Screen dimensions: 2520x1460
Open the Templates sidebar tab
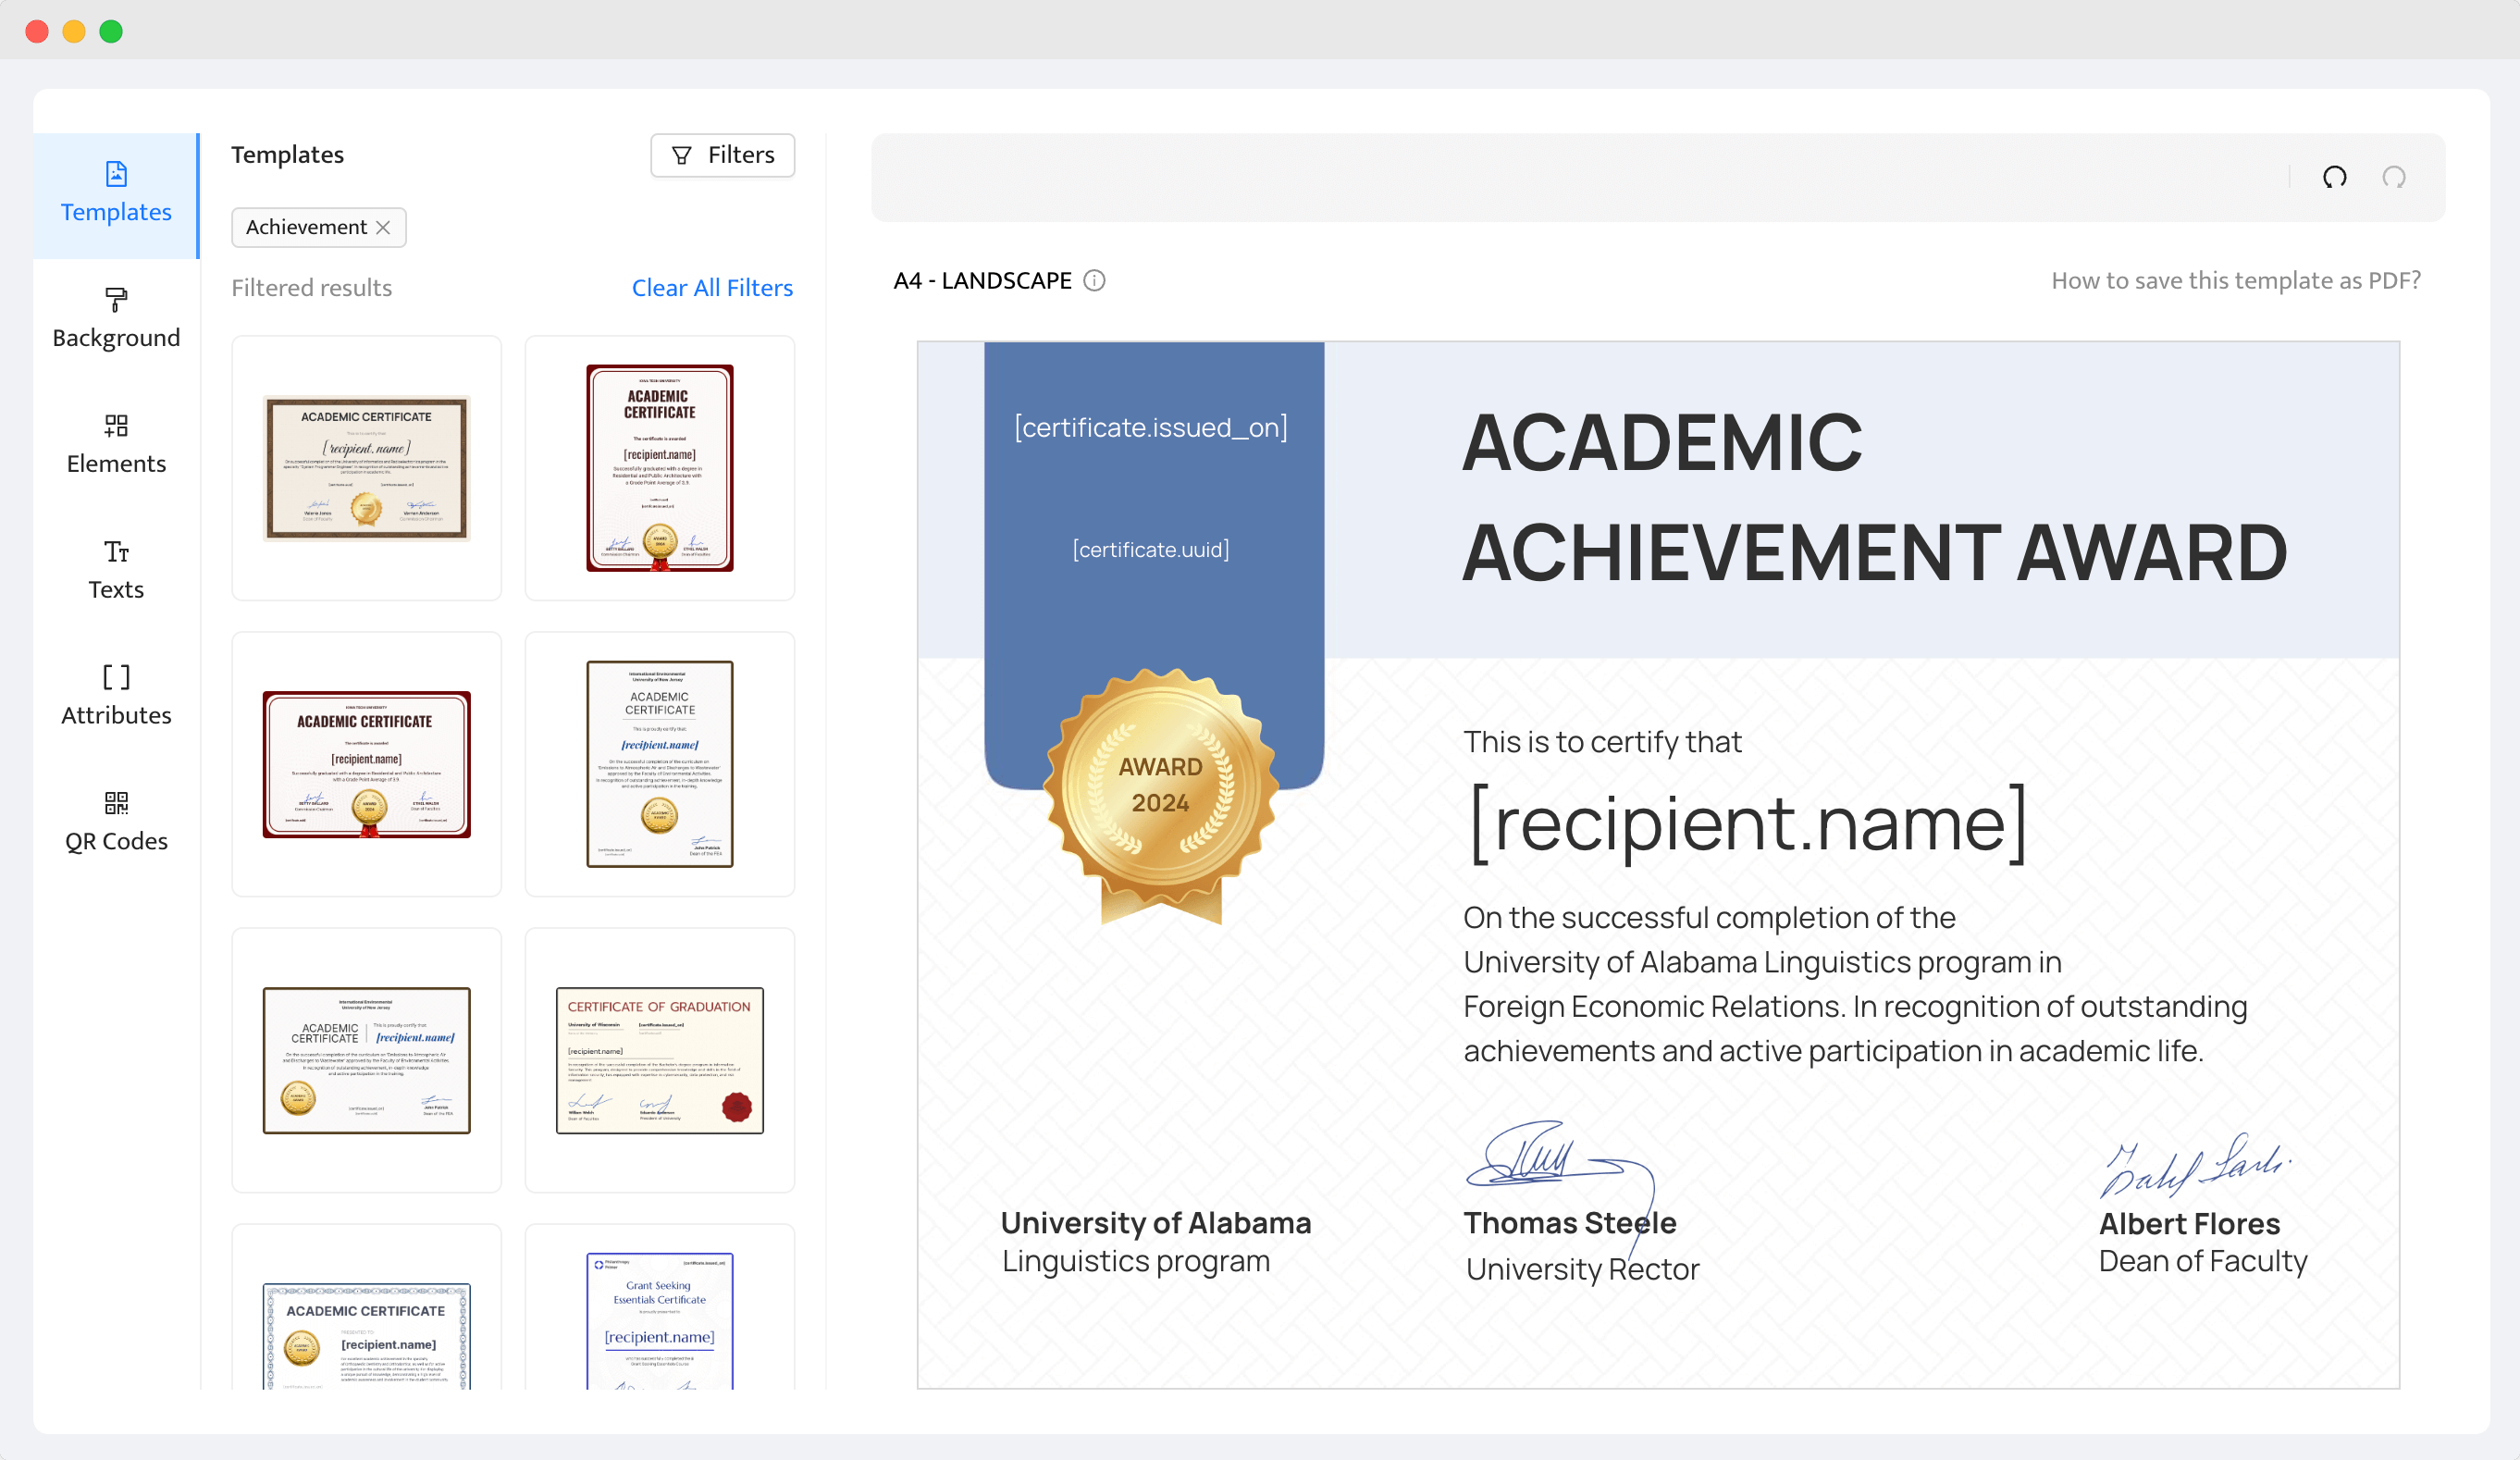[116, 195]
